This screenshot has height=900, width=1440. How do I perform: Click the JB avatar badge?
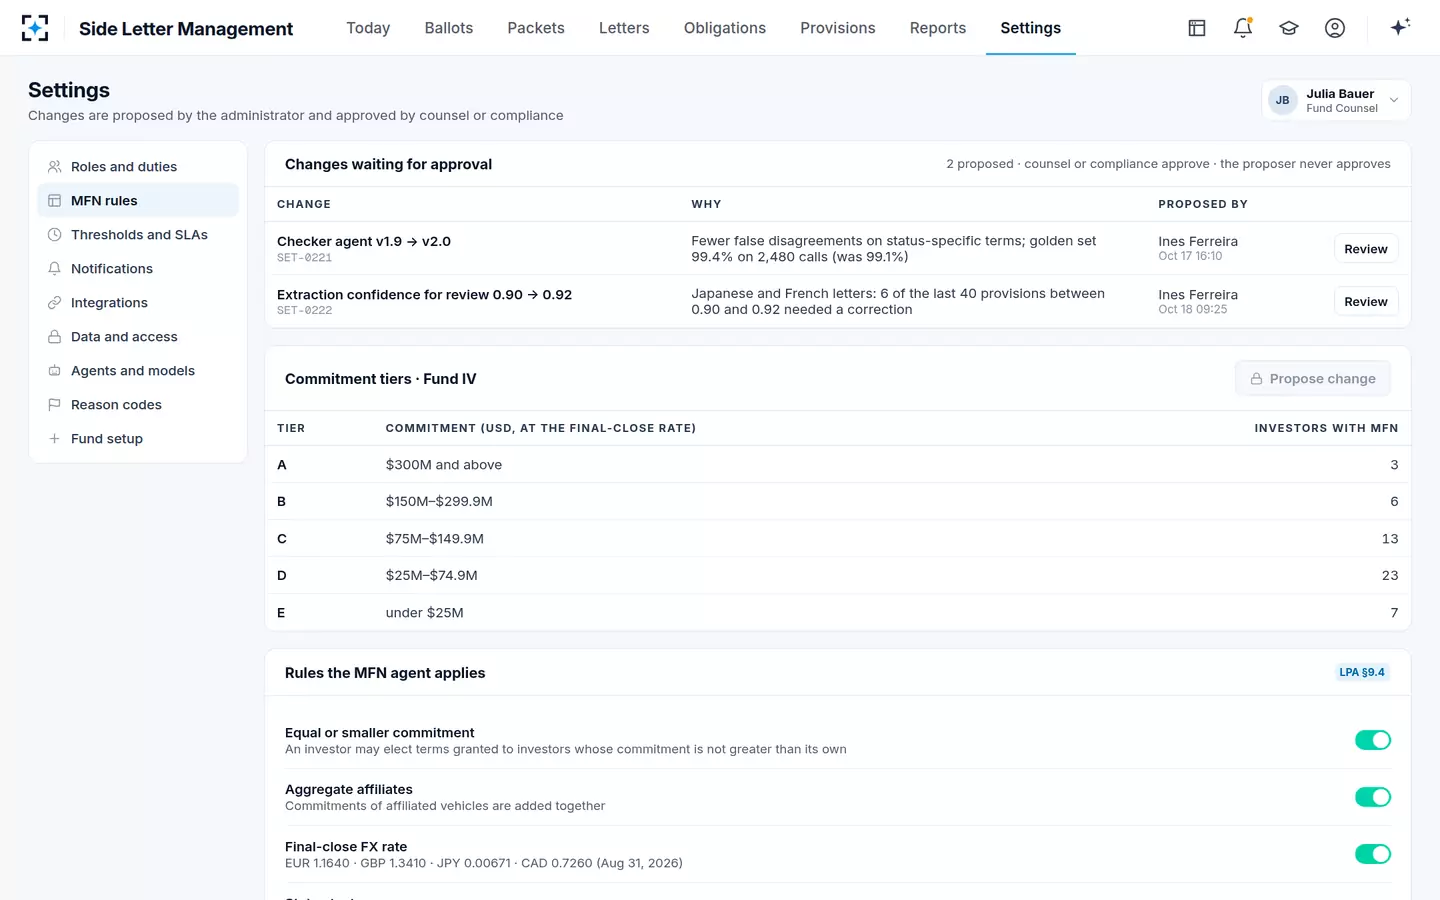click(1283, 100)
